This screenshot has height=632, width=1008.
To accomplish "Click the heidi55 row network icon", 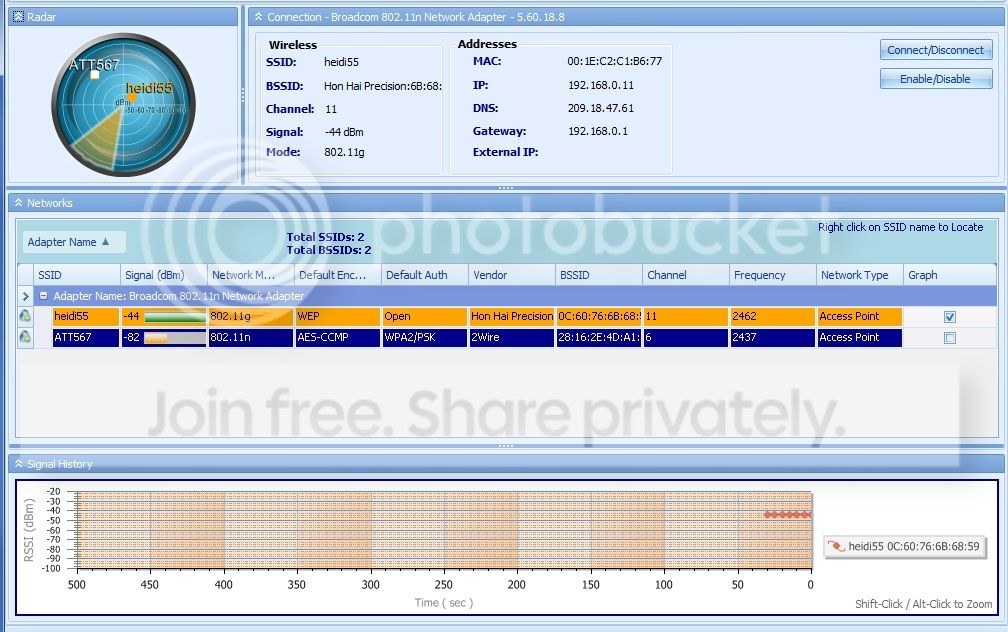I will tap(25, 316).
